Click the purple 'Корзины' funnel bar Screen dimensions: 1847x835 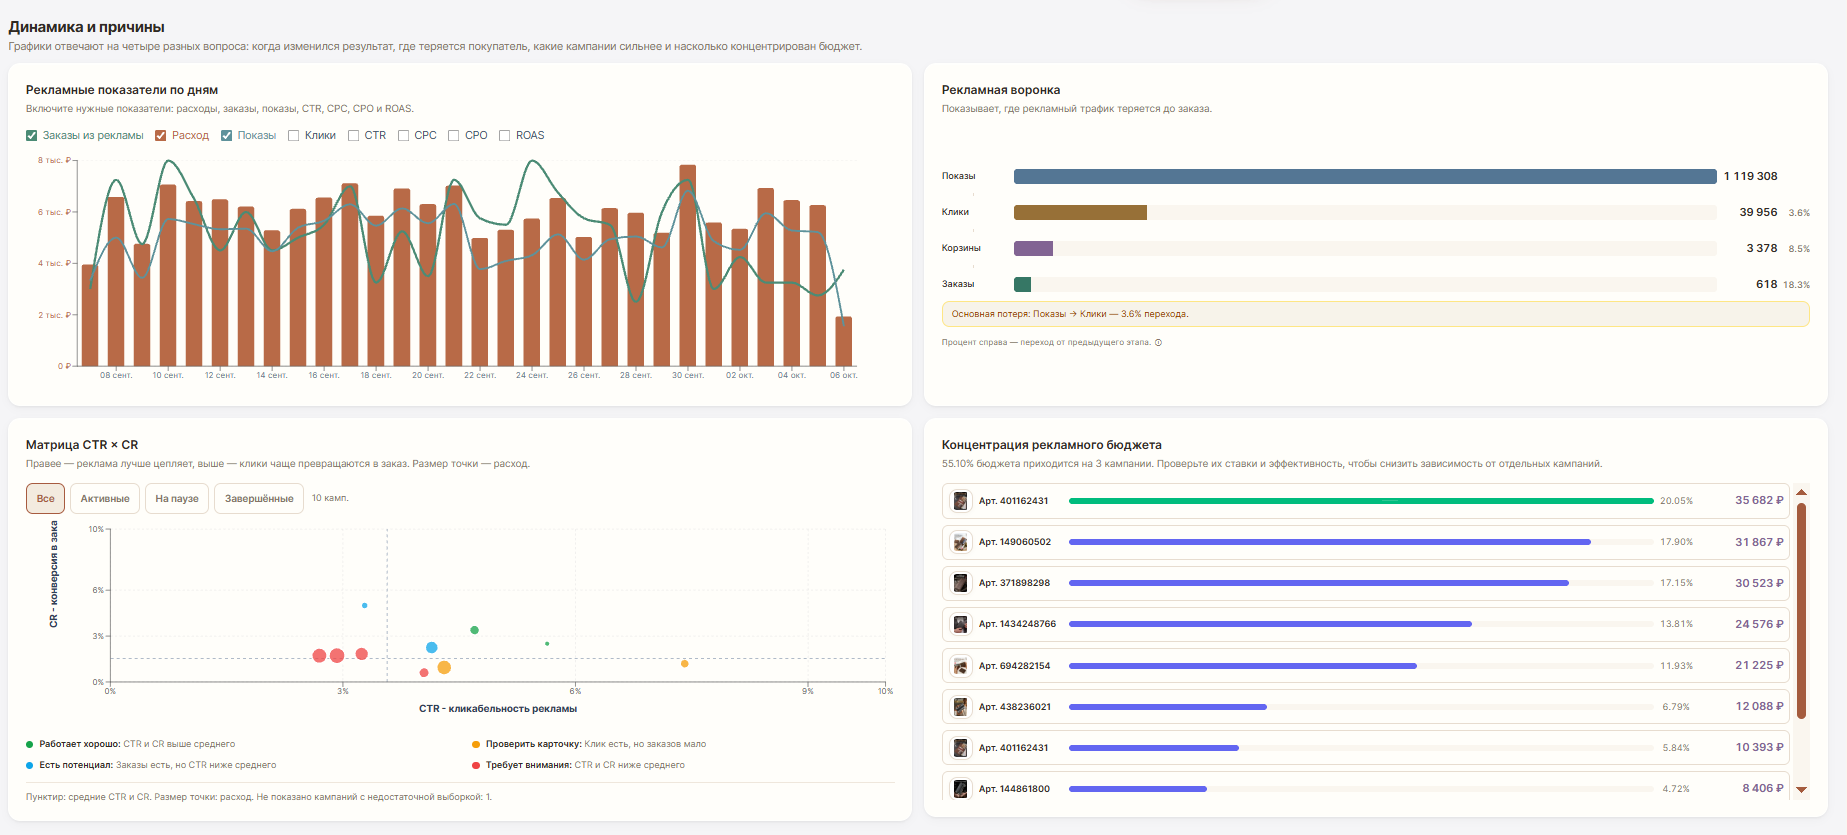1033,248
